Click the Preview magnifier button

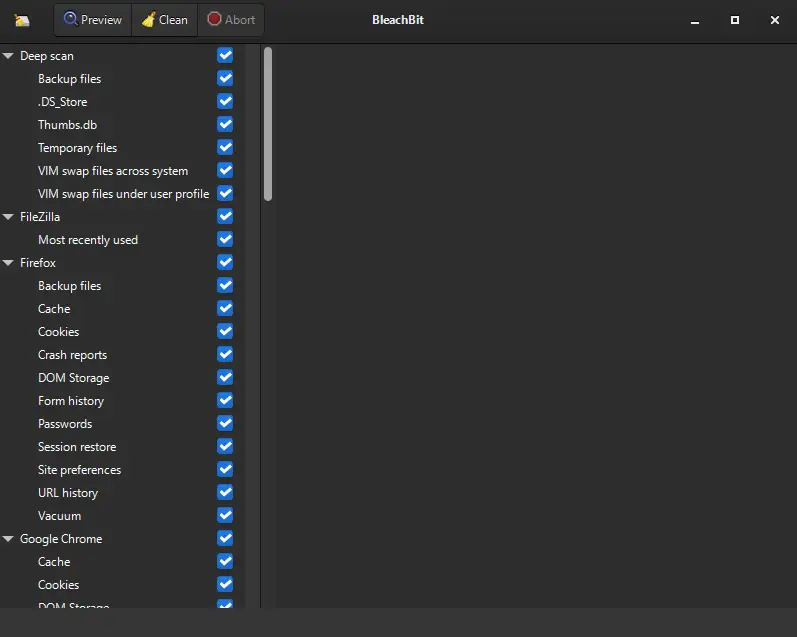coord(93,20)
